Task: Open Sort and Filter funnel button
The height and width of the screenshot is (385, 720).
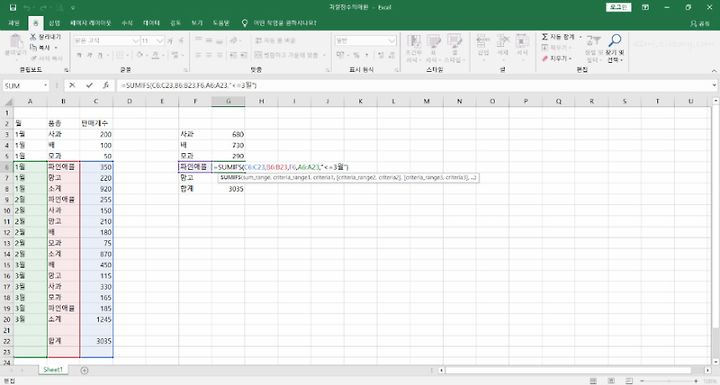Action: point(593,48)
